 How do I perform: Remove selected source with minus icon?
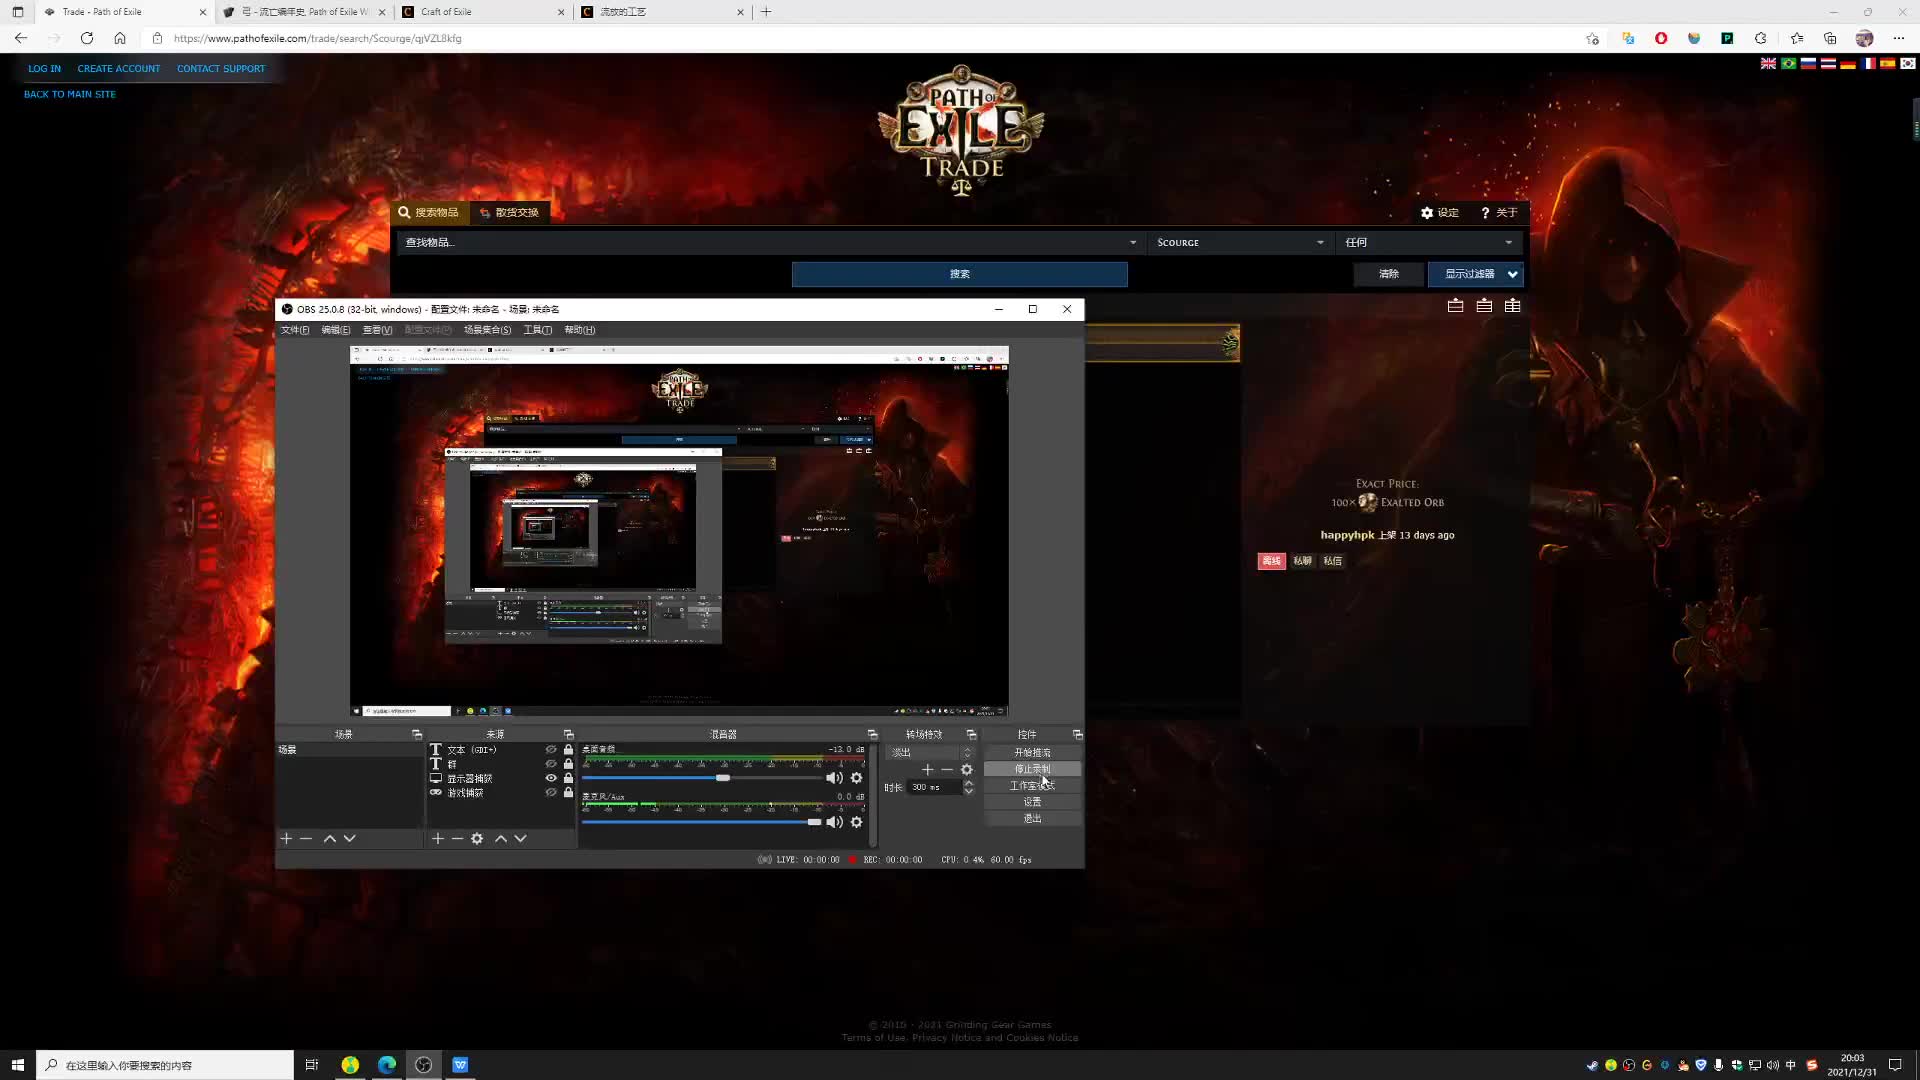[x=457, y=838]
